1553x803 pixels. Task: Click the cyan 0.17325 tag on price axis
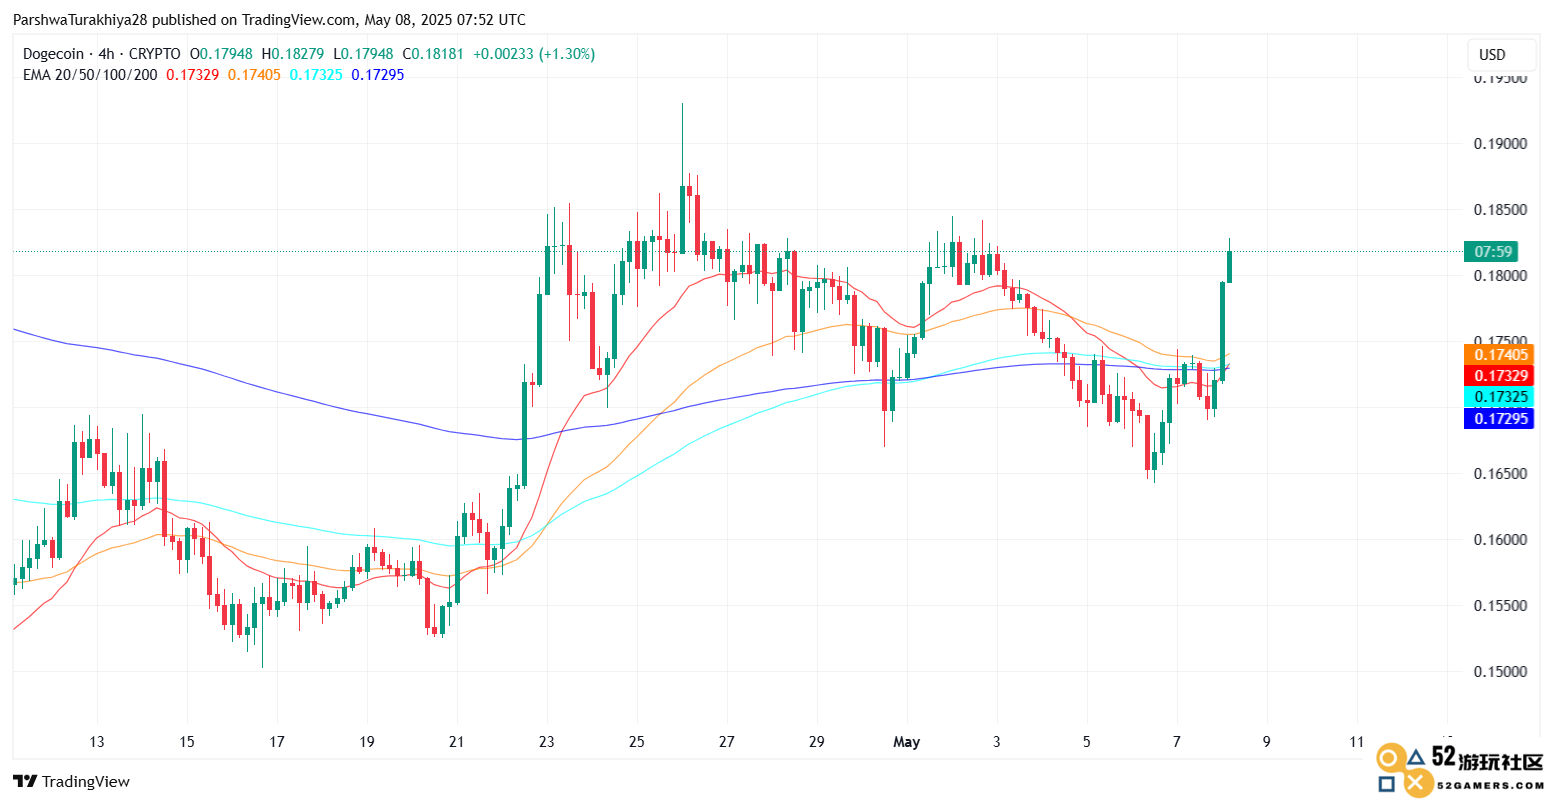pos(1498,397)
